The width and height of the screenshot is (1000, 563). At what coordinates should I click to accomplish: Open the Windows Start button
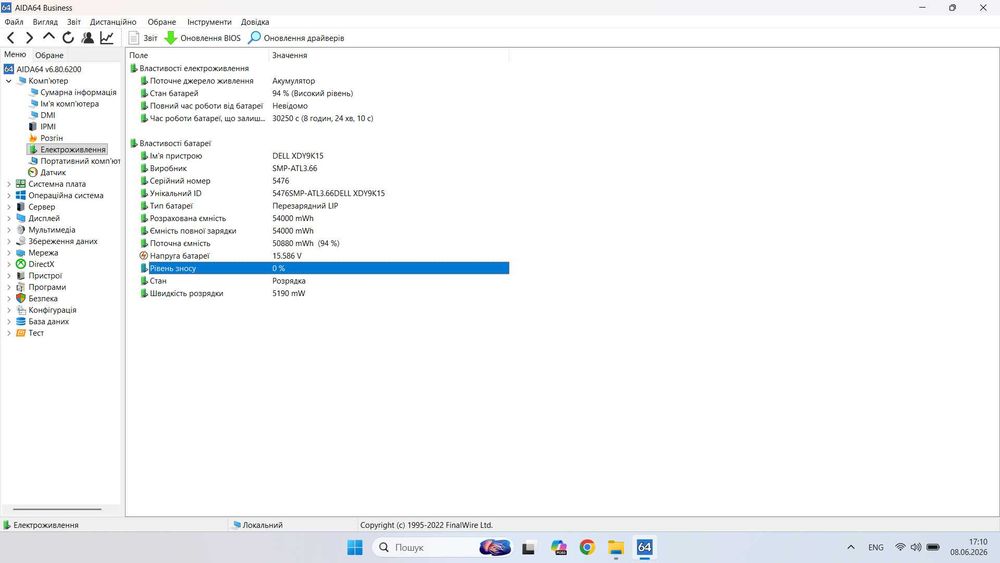[355, 547]
